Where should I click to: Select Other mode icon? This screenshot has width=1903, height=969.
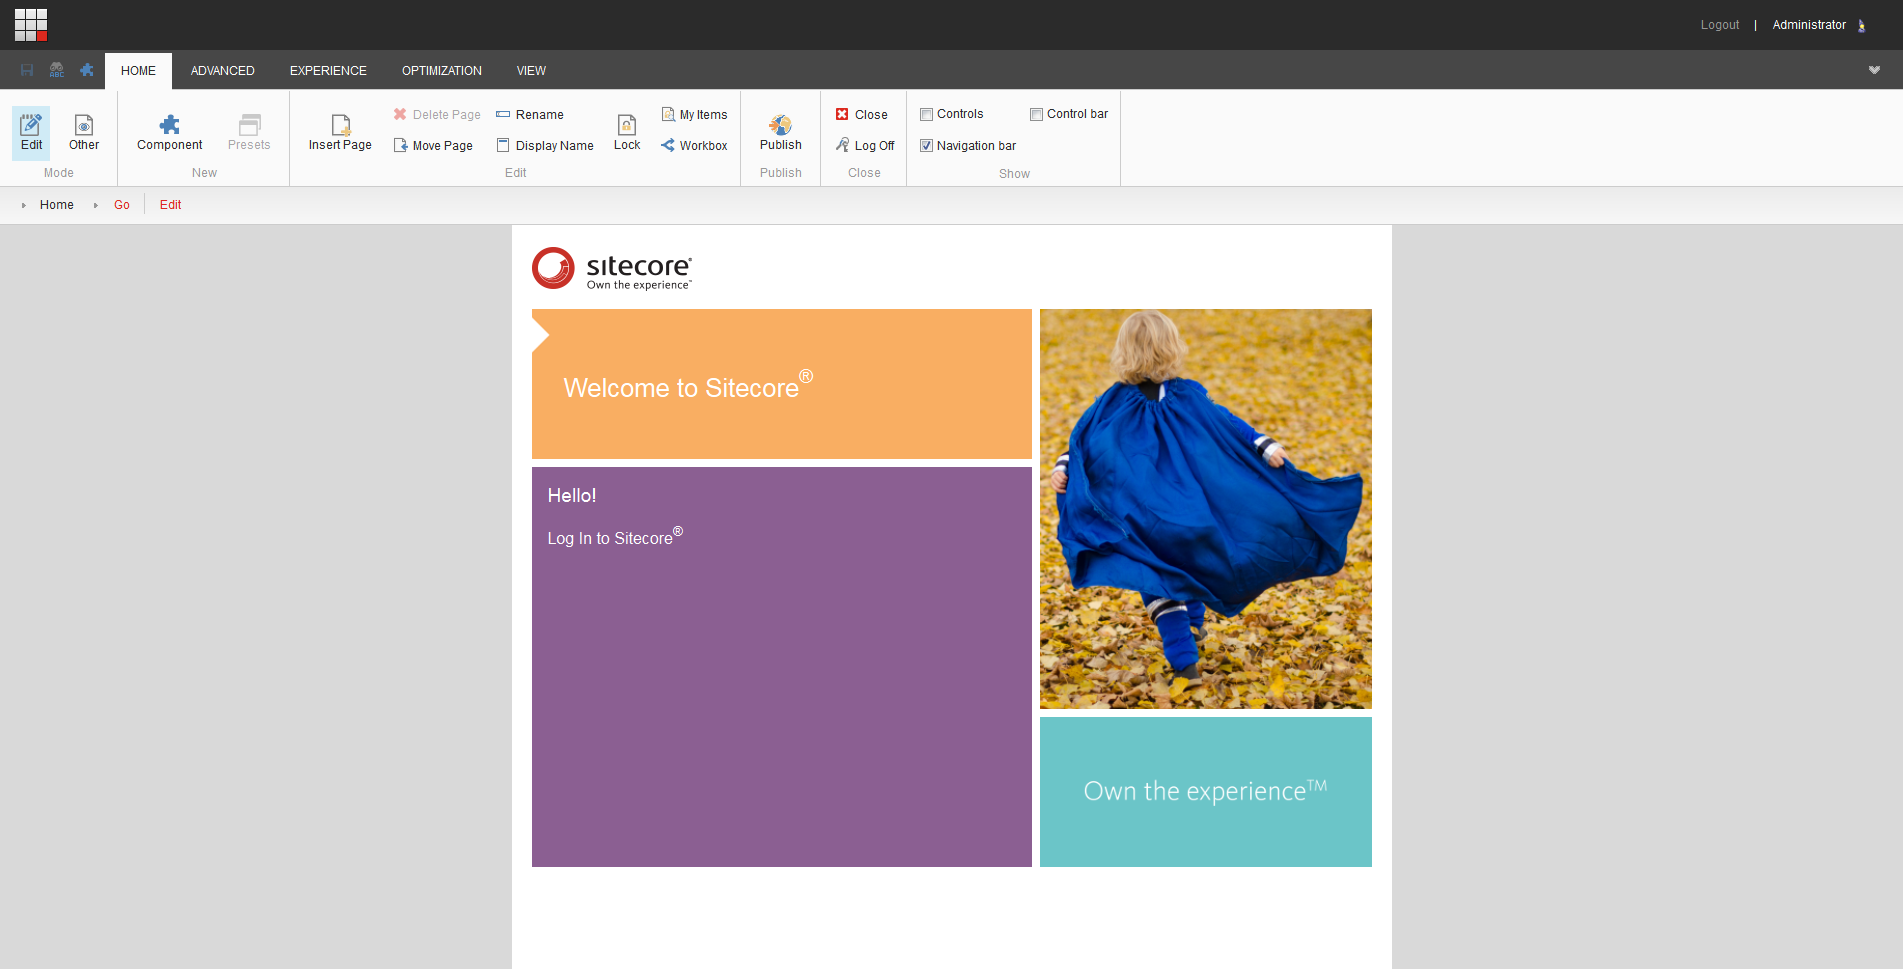84,125
